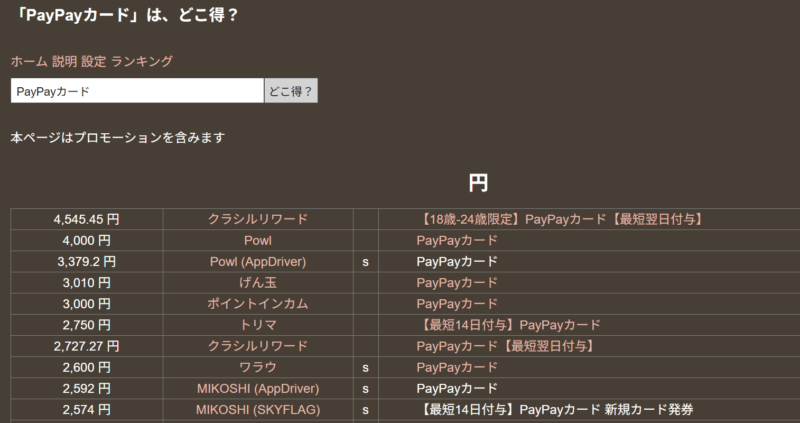Open the 【18歳-24歳限定】PayPayカード offer link
Screen dimensions: 800x423
[x=561, y=219]
